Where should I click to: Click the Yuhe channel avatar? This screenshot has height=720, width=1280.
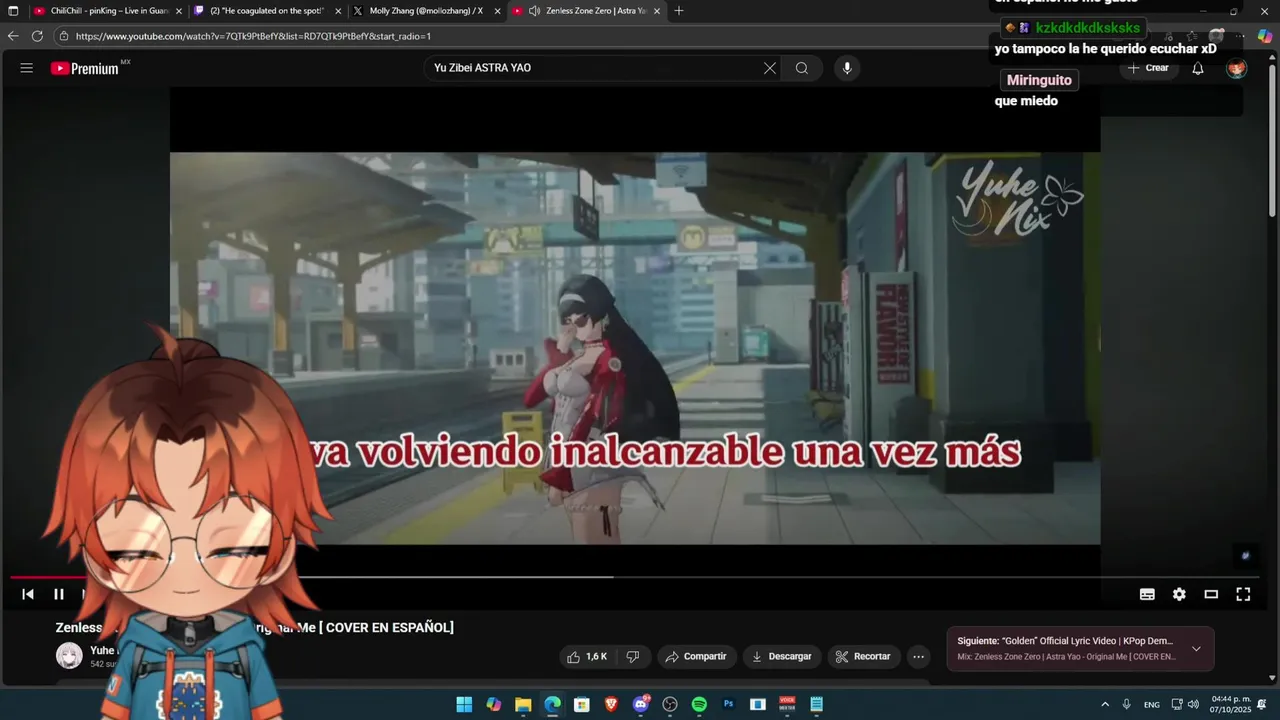69,656
